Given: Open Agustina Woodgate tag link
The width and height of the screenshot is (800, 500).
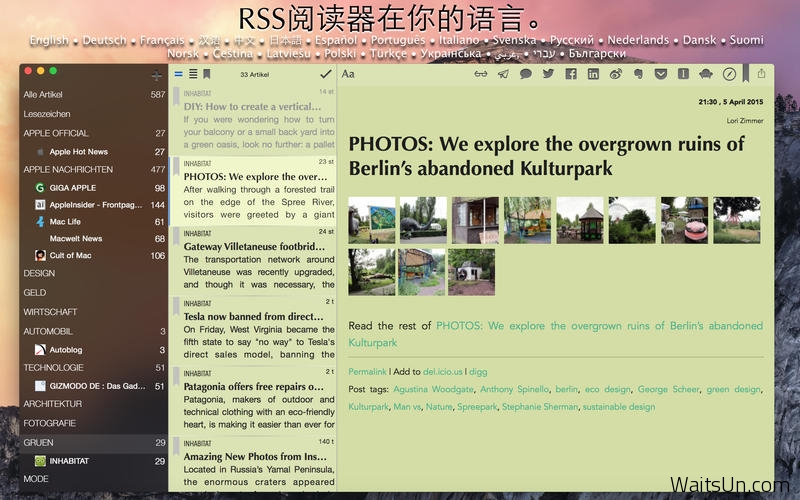Looking at the screenshot, I should pos(433,389).
